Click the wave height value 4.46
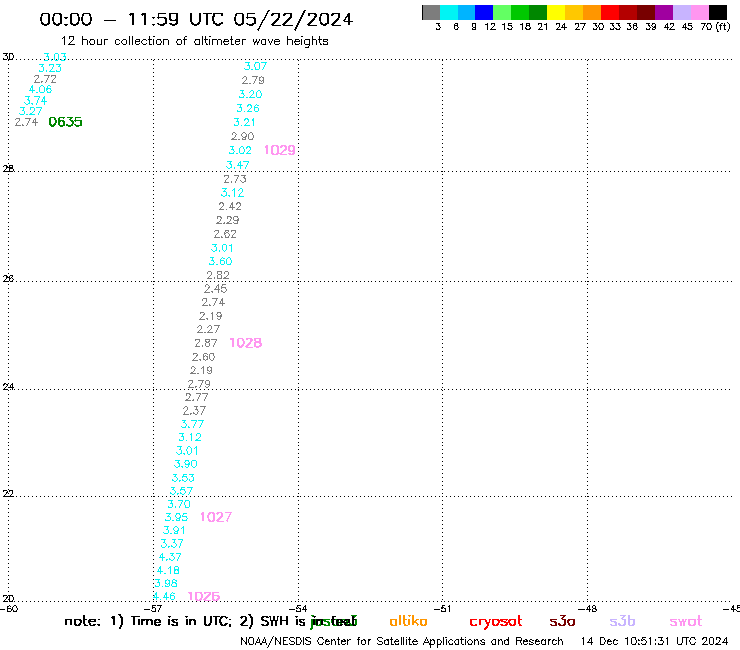The image size is (740, 650). click(x=164, y=597)
